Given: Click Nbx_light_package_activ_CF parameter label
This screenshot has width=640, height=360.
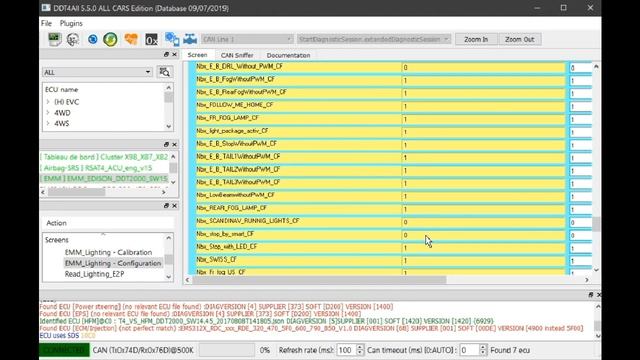Looking at the screenshot, I should (232, 131).
